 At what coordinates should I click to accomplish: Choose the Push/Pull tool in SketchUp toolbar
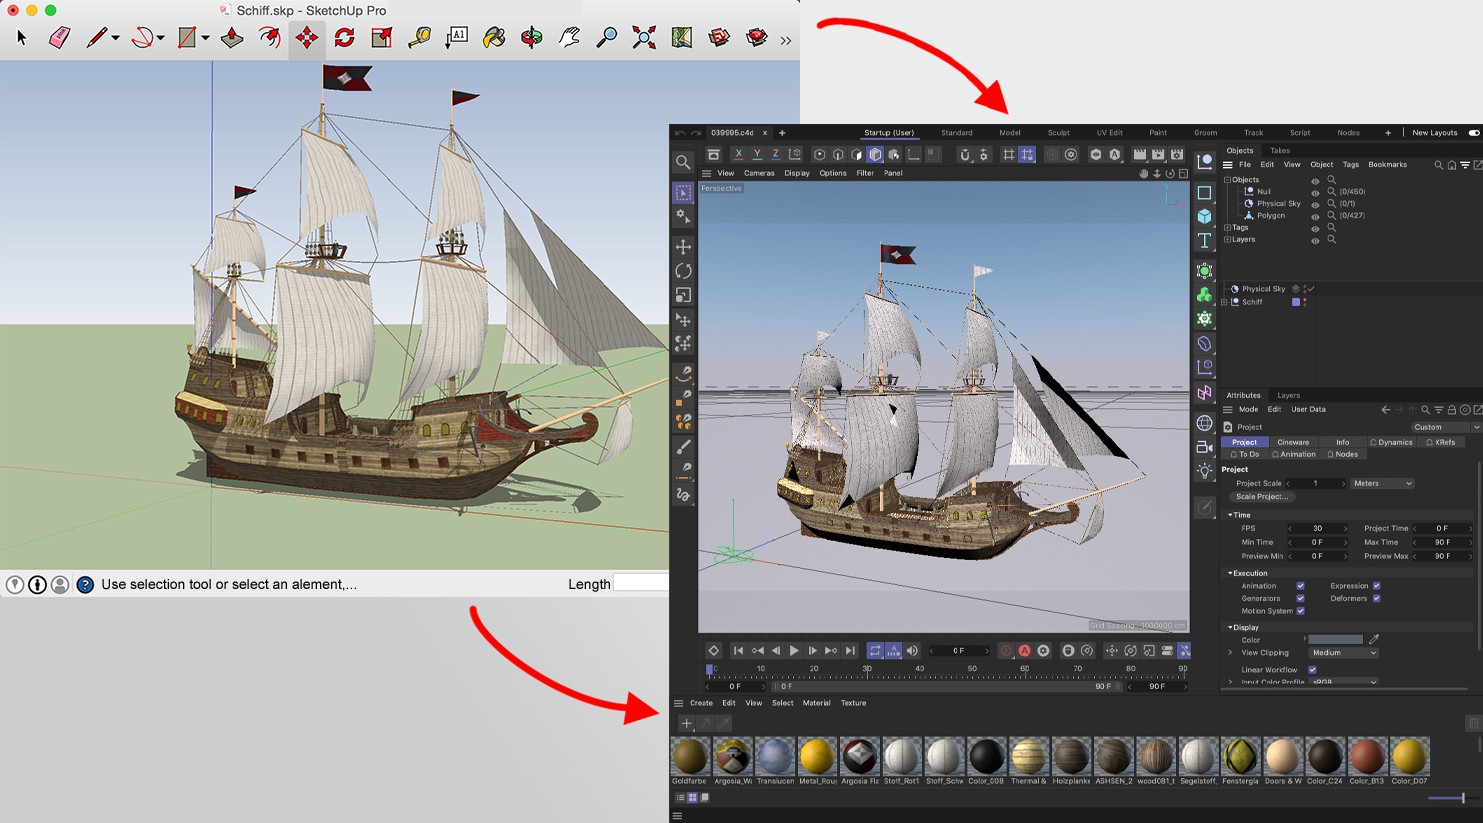pos(232,38)
